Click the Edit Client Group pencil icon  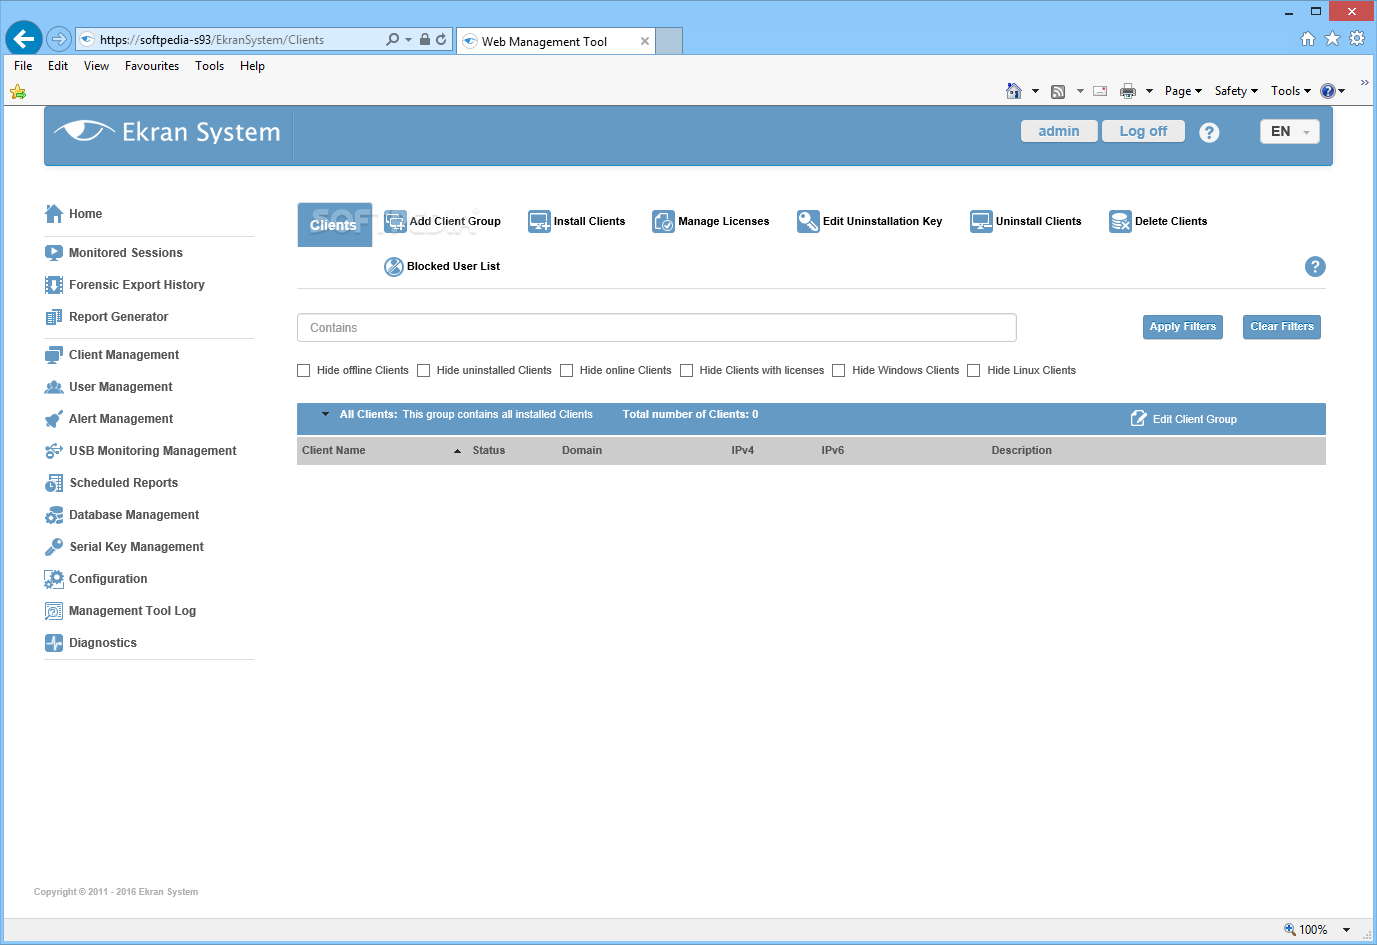pos(1139,418)
